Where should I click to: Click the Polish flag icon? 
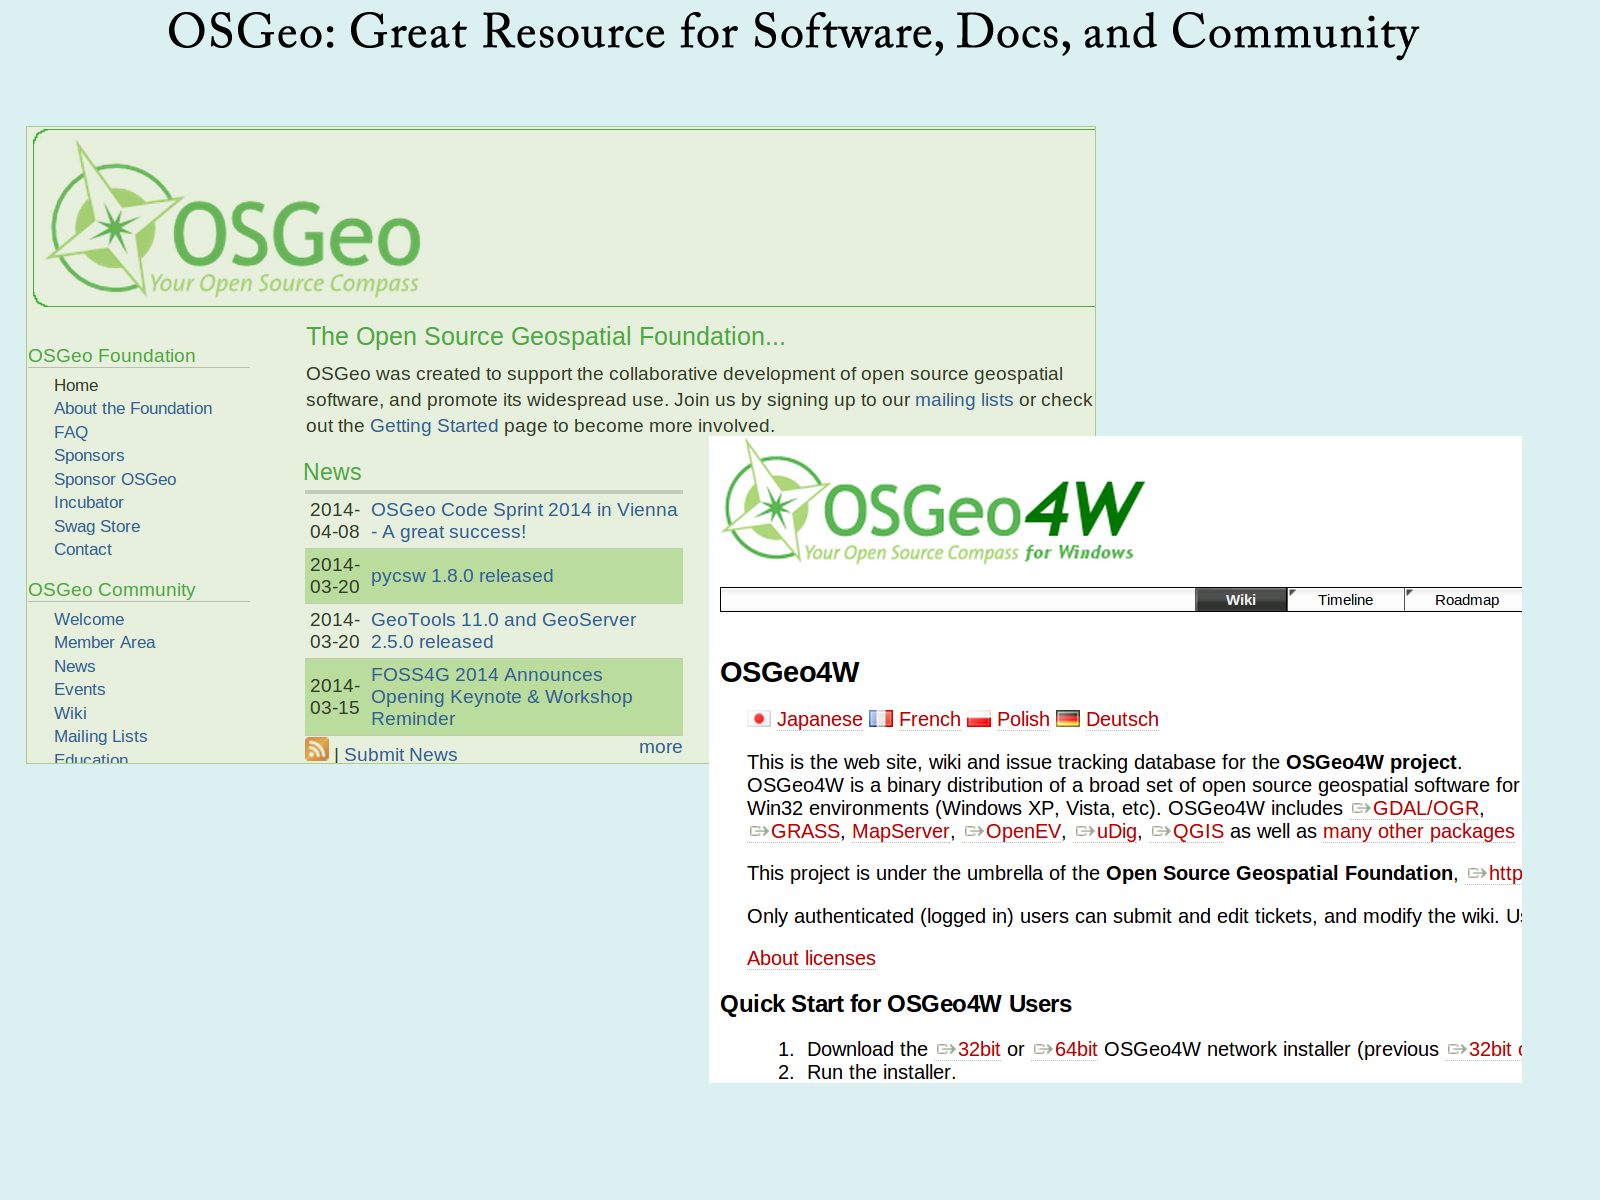tap(979, 719)
